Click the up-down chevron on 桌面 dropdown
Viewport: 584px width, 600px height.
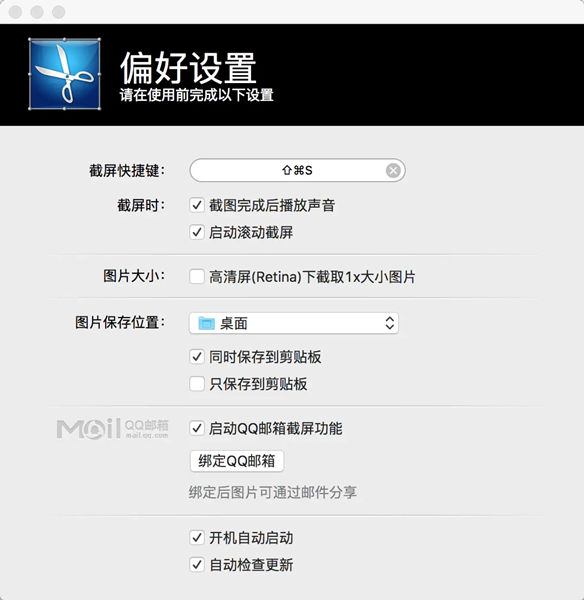tap(390, 323)
